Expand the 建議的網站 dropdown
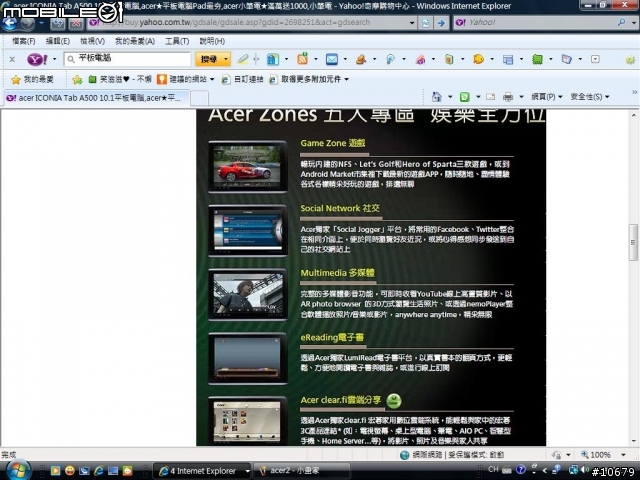The image size is (640, 480). tap(212, 80)
